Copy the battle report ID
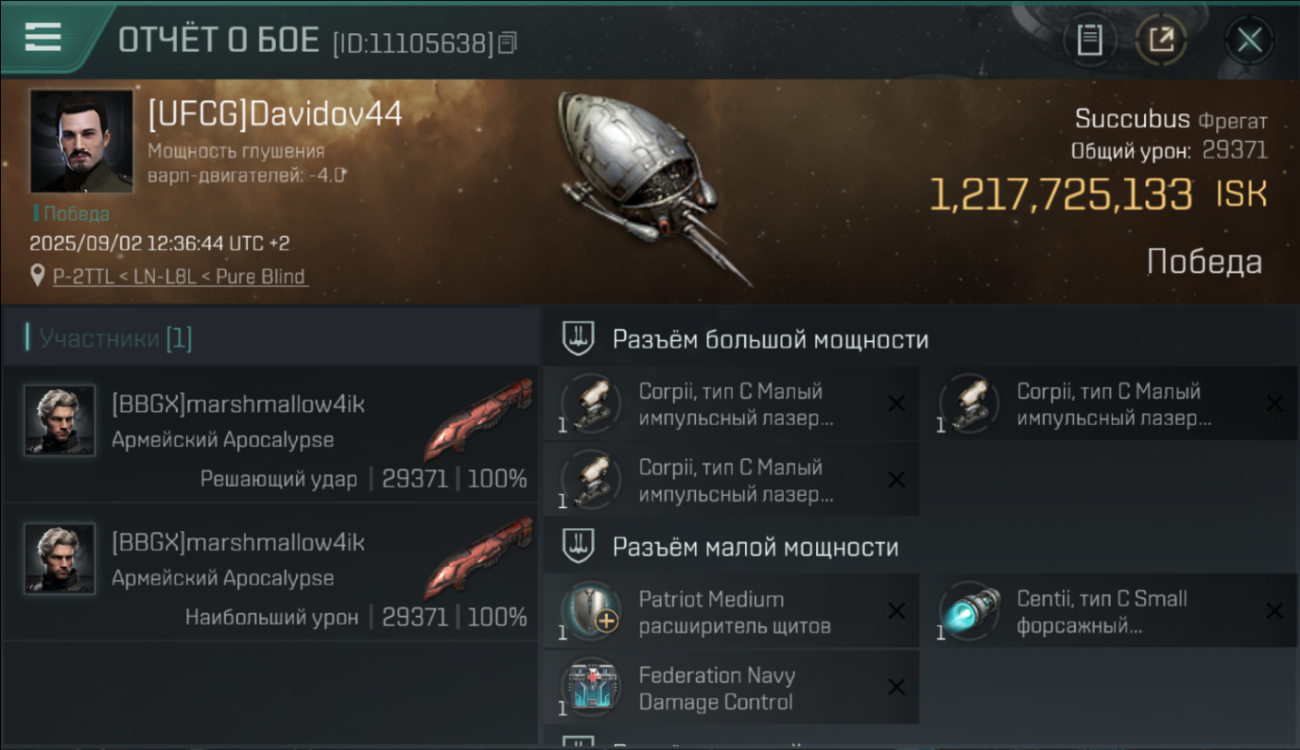This screenshot has height=750, width=1300. 508,43
